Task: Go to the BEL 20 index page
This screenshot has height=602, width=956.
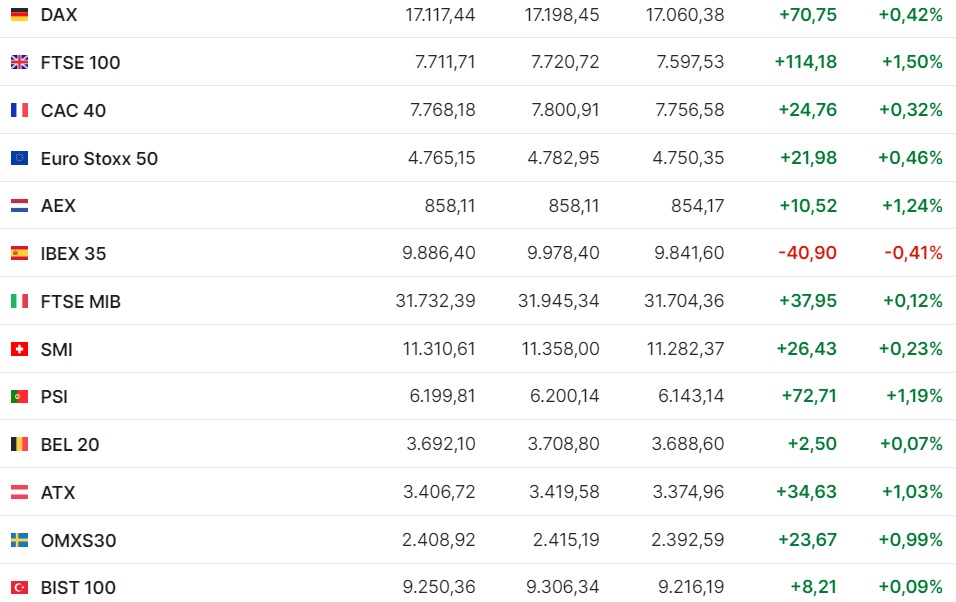Action: click(70, 445)
